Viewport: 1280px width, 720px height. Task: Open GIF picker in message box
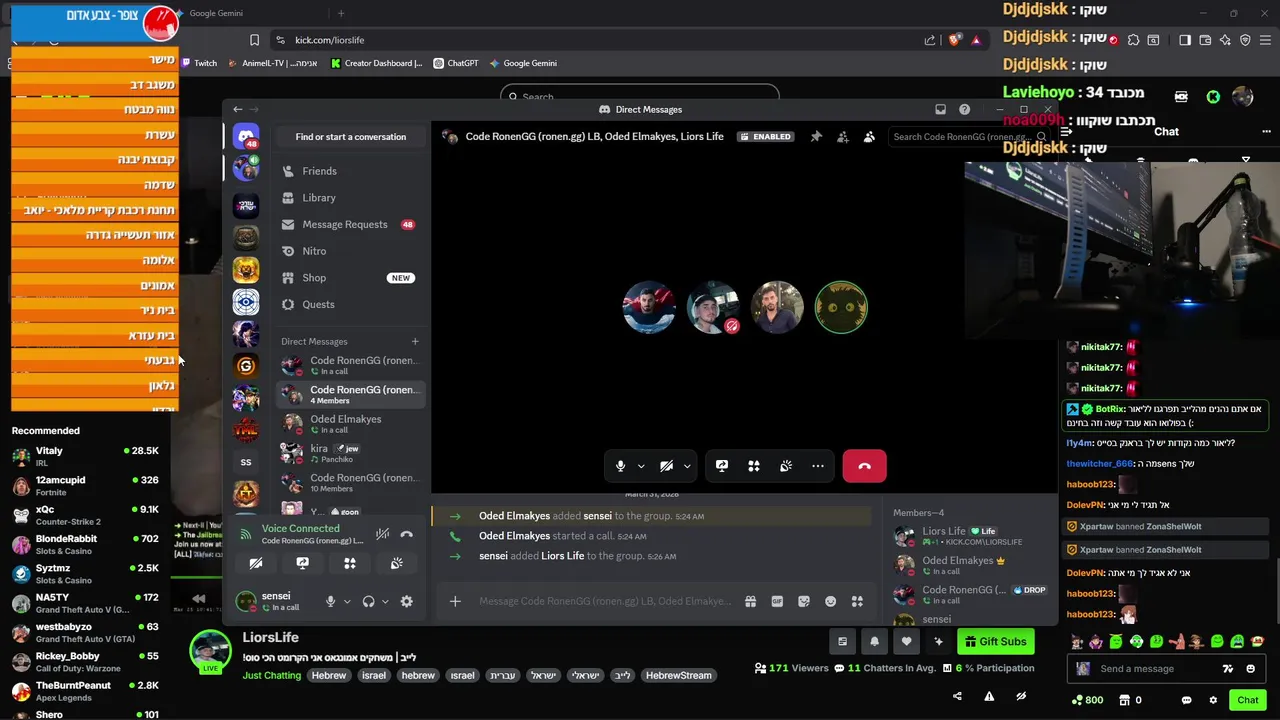click(777, 601)
